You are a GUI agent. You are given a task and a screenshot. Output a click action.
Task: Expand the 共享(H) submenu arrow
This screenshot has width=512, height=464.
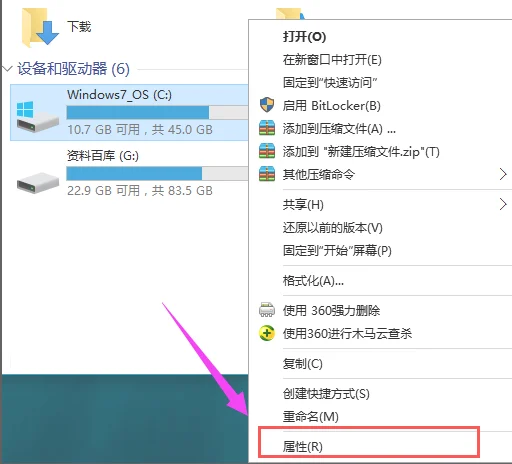[x=503, y=204]
